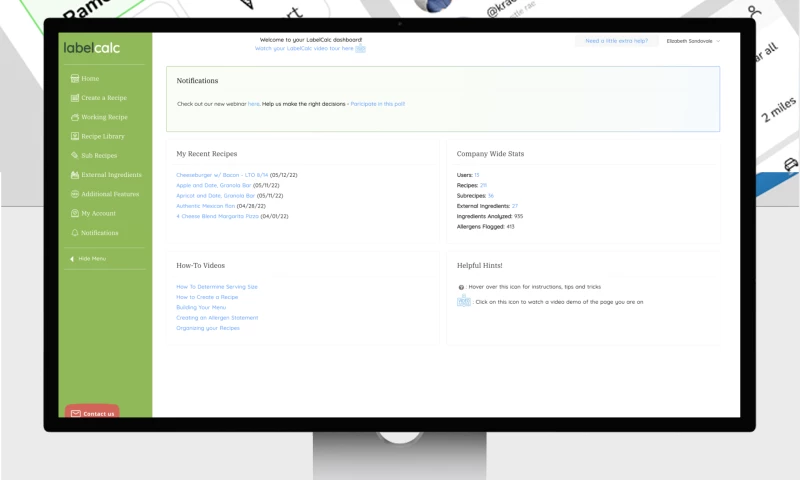Select the Sub Recipes tag icon
The image size is (800, 480).
point(74,155)
